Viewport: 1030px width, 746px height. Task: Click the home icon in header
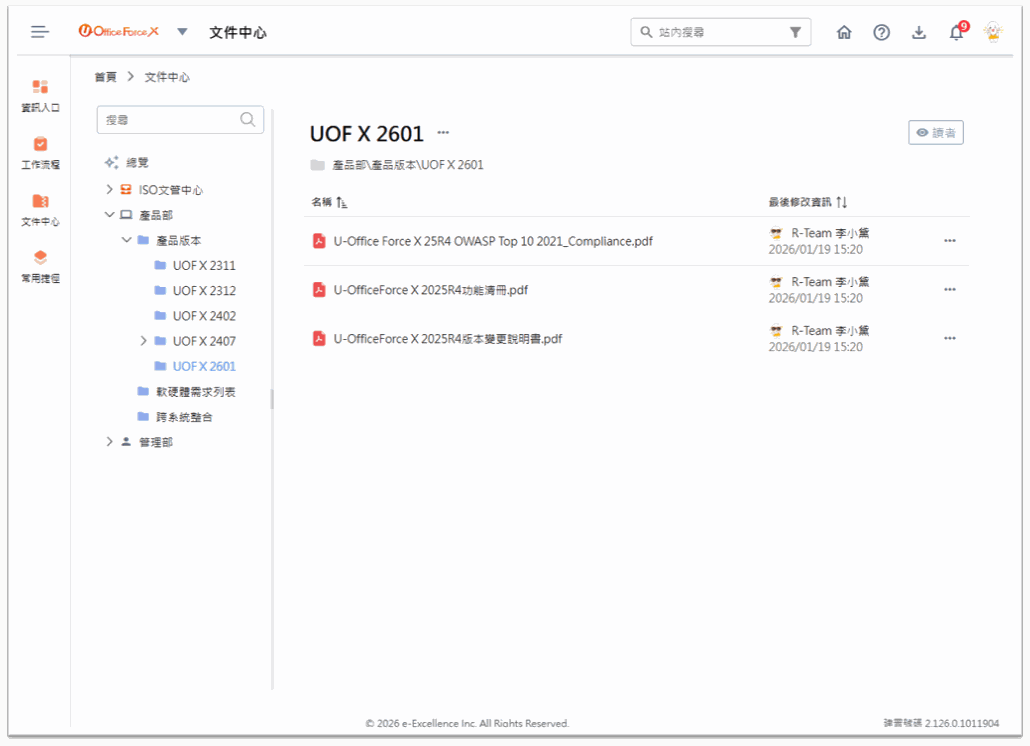(844, 32)
